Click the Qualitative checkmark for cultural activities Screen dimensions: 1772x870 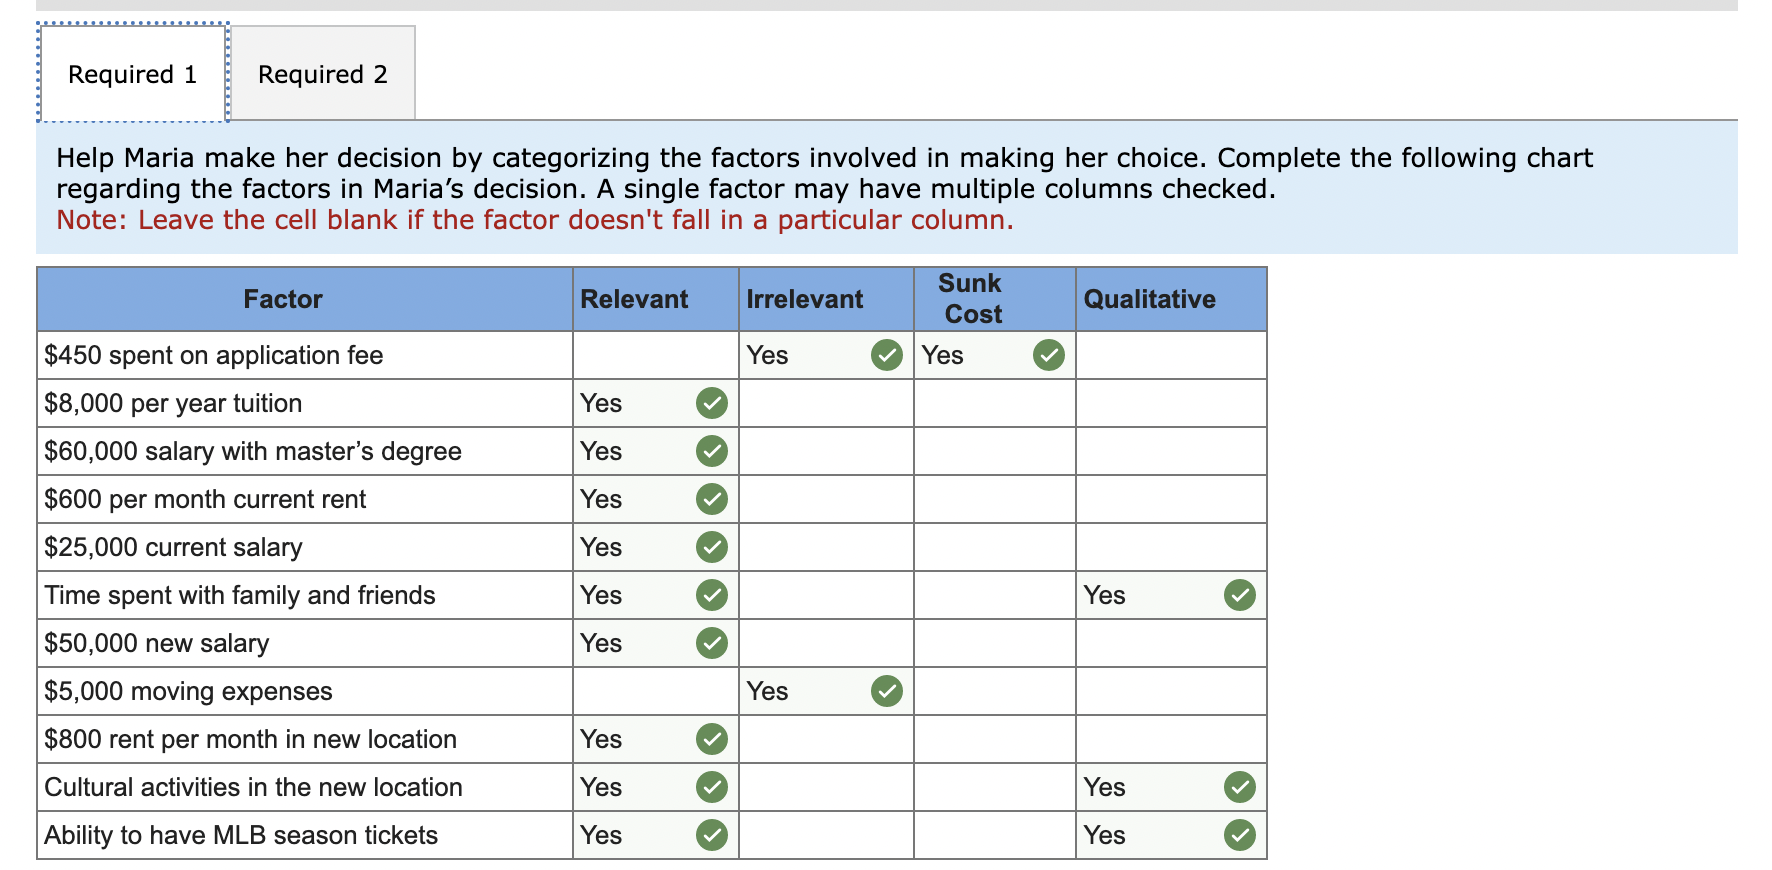(1240, 787)
